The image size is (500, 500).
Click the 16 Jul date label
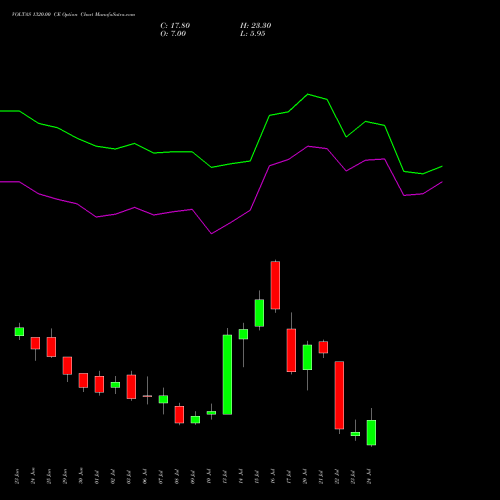pyautogui.click(x=273, y=476)
